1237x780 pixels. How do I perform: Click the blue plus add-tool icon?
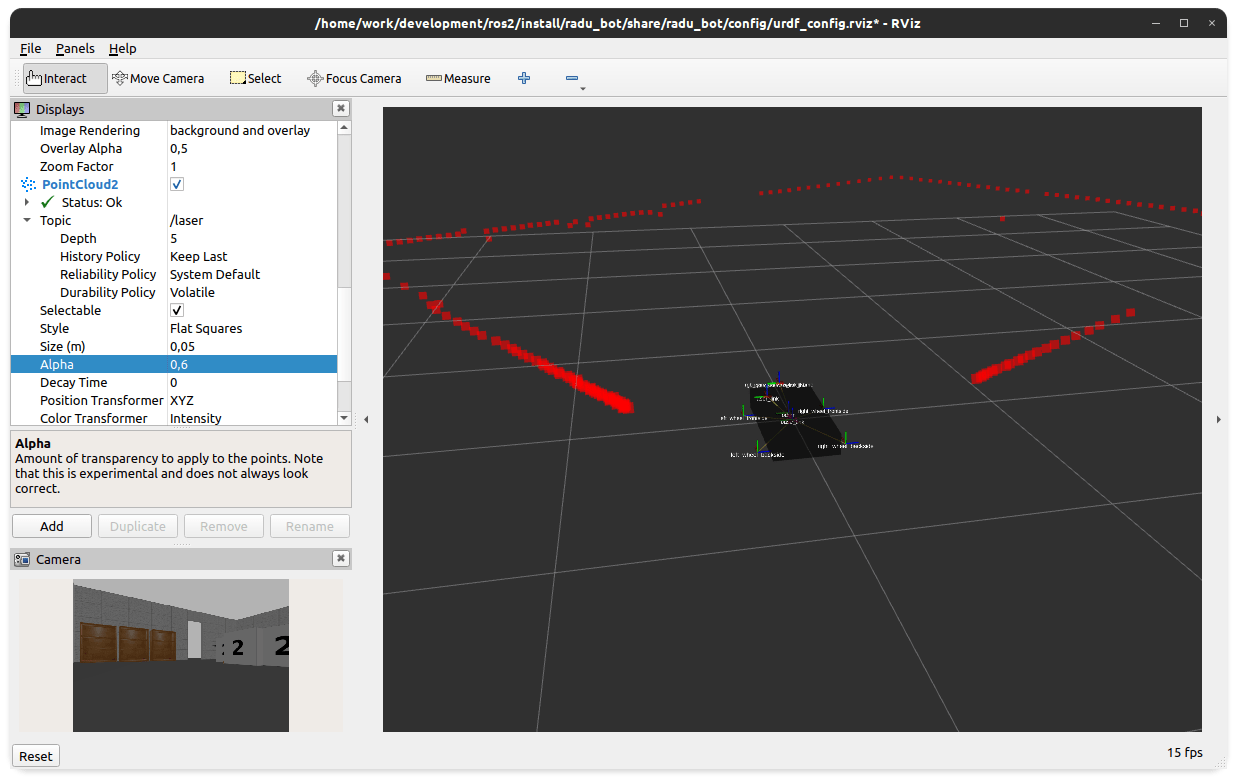click(x=524, y=78)
